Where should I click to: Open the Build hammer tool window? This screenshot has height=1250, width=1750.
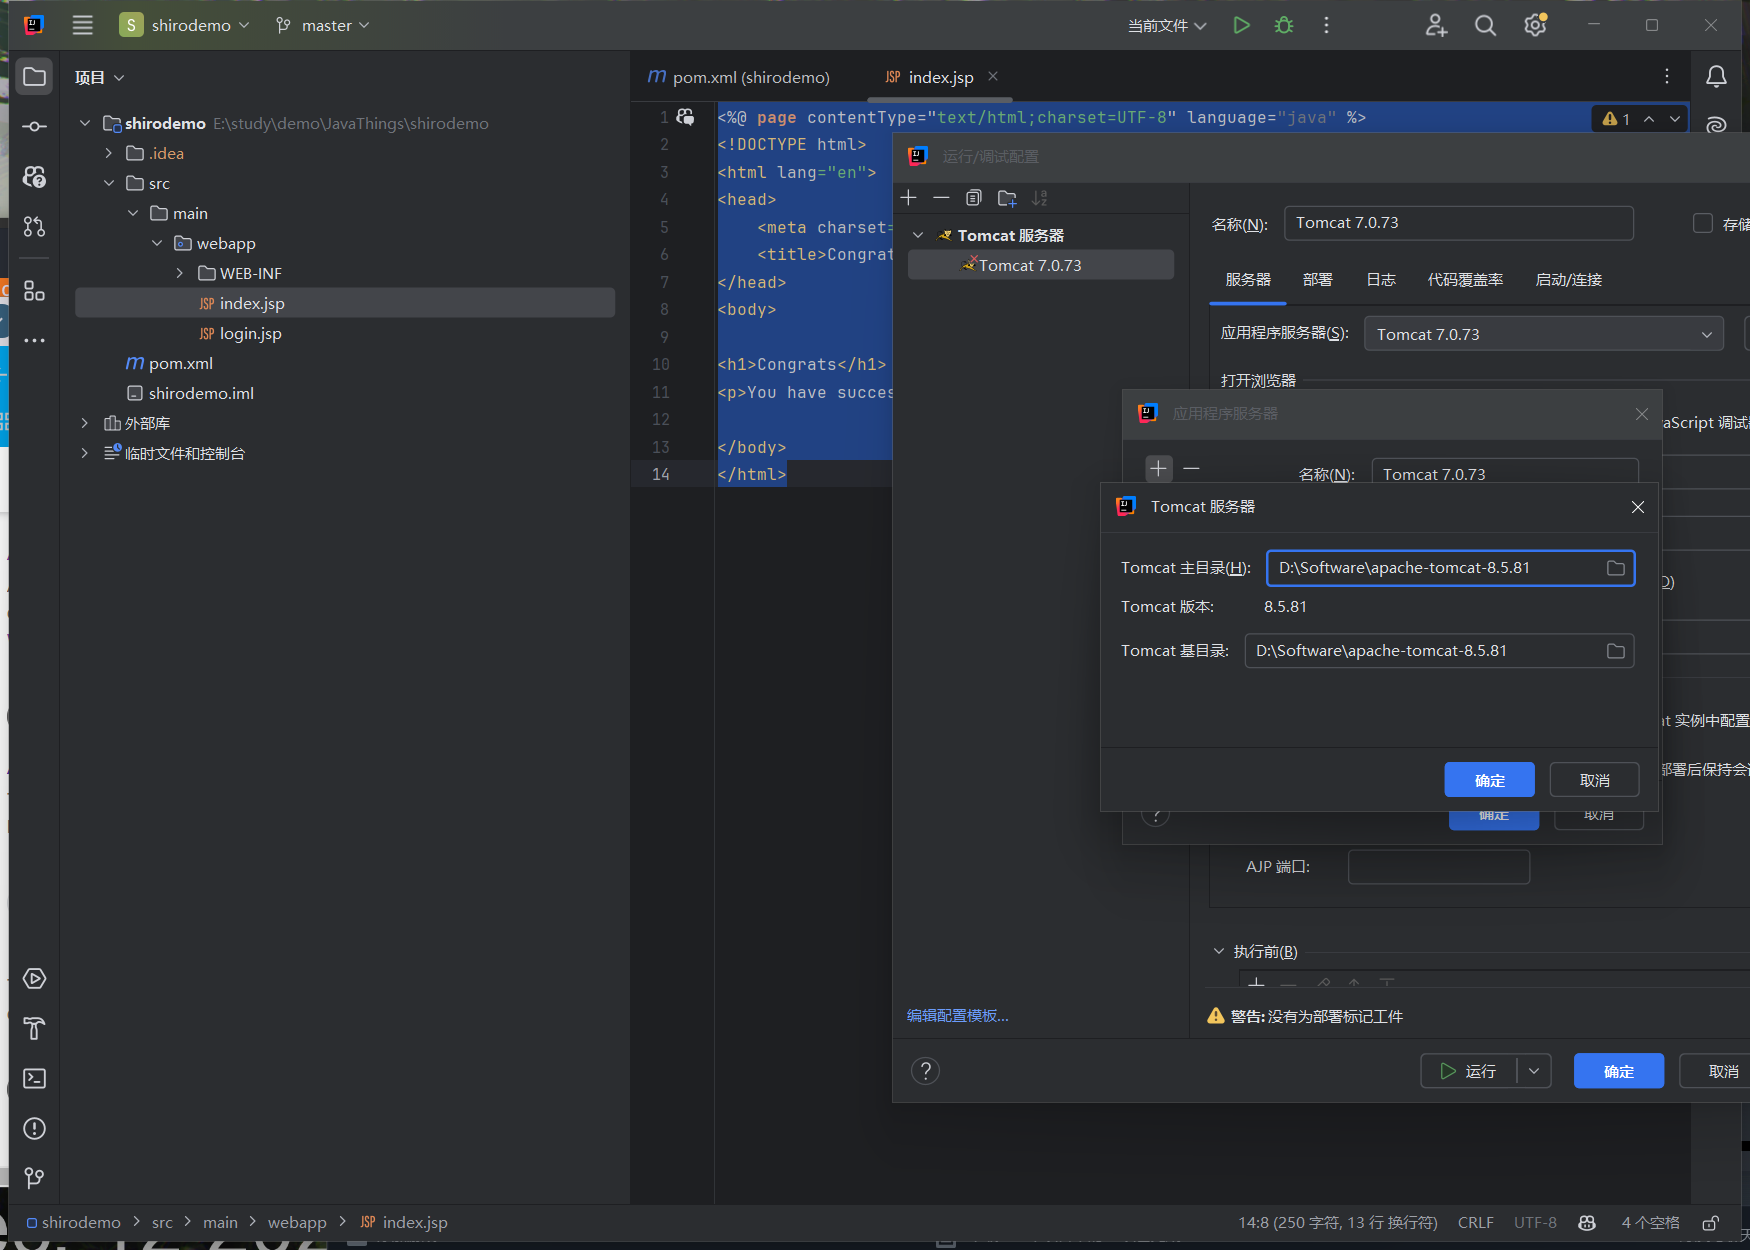(x=34, y=1028)
